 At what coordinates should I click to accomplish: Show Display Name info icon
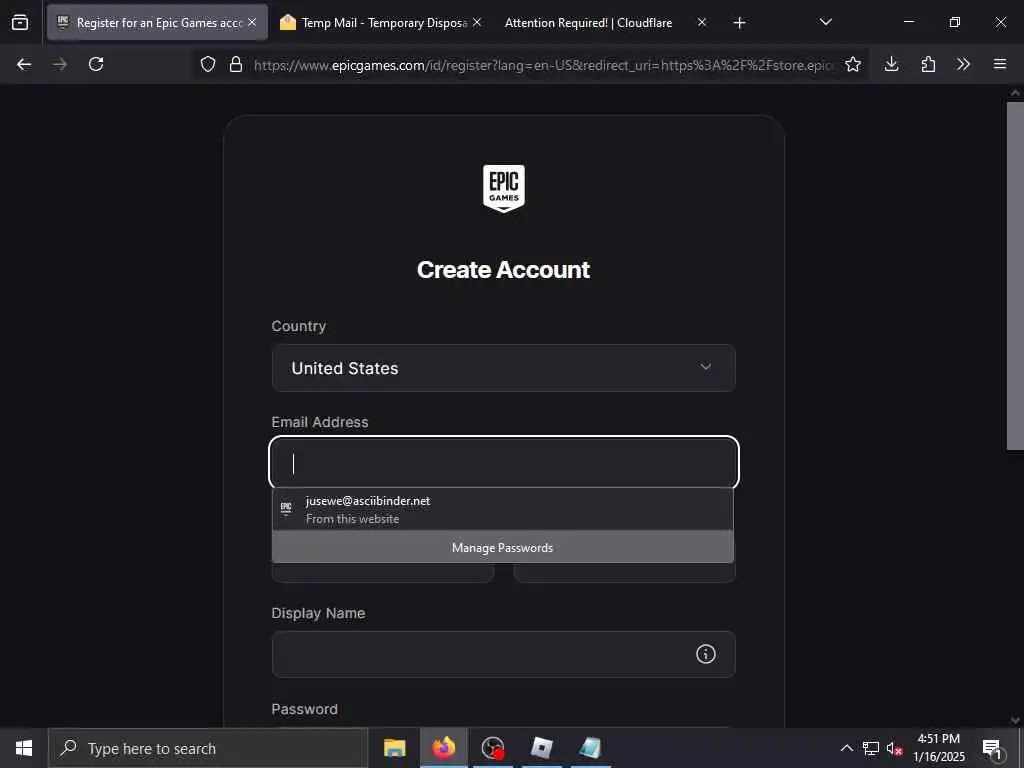(x=705, y=654)
